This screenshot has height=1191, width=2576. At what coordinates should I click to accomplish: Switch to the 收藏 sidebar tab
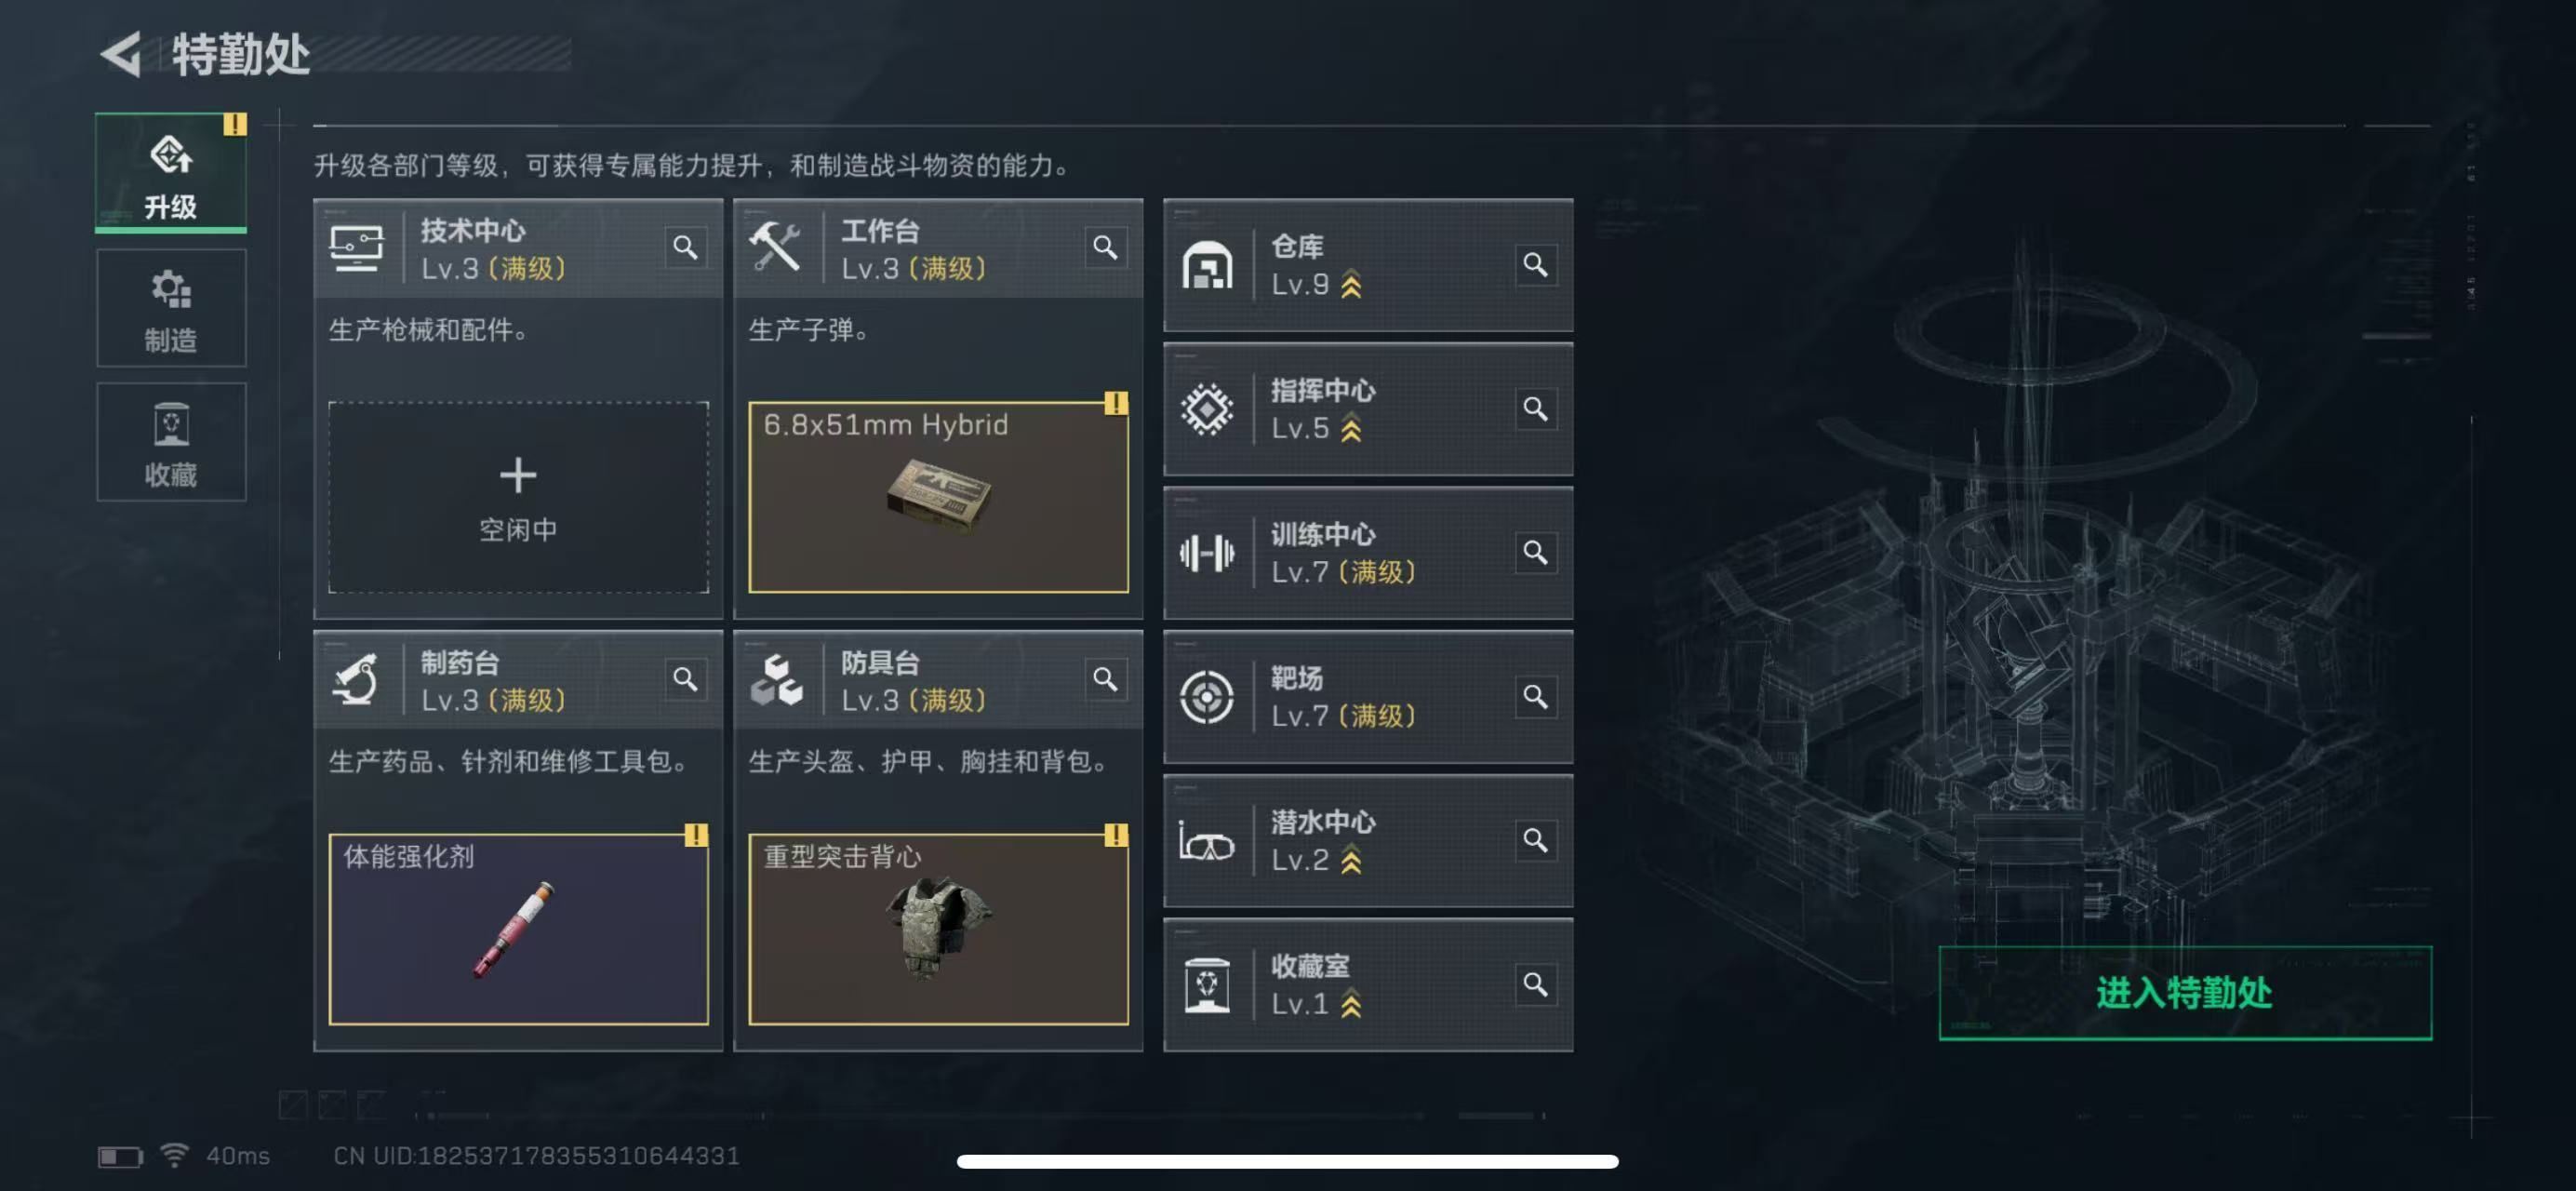[x=171, y=442]
